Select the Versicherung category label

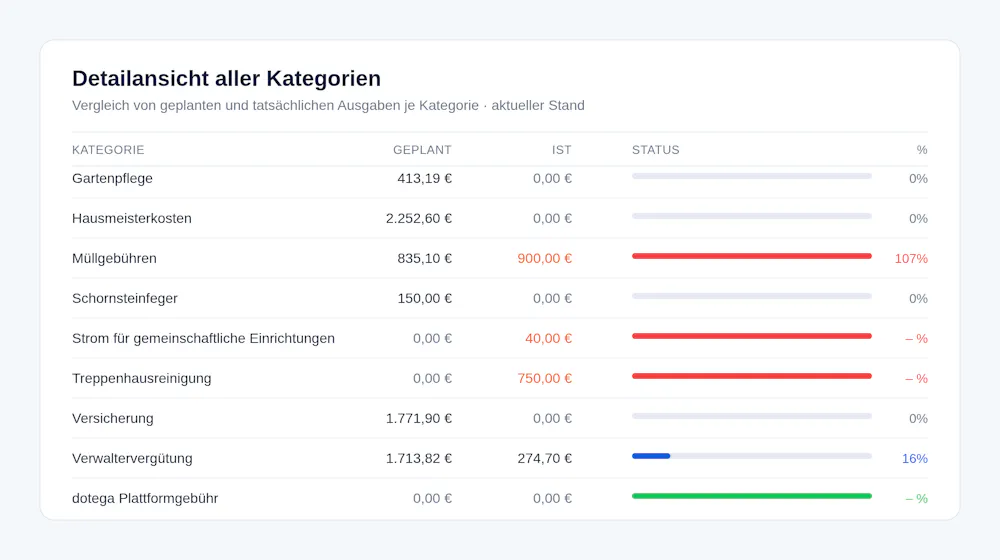pos(112,418)
